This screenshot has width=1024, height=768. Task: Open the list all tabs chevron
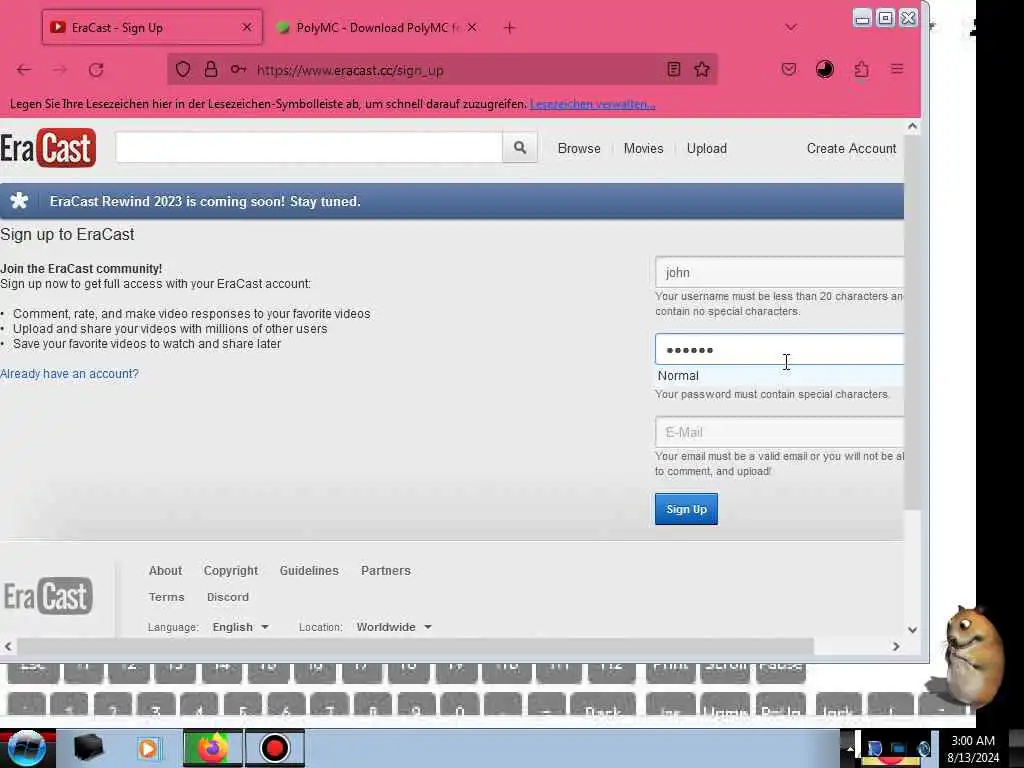pos(791,27)
